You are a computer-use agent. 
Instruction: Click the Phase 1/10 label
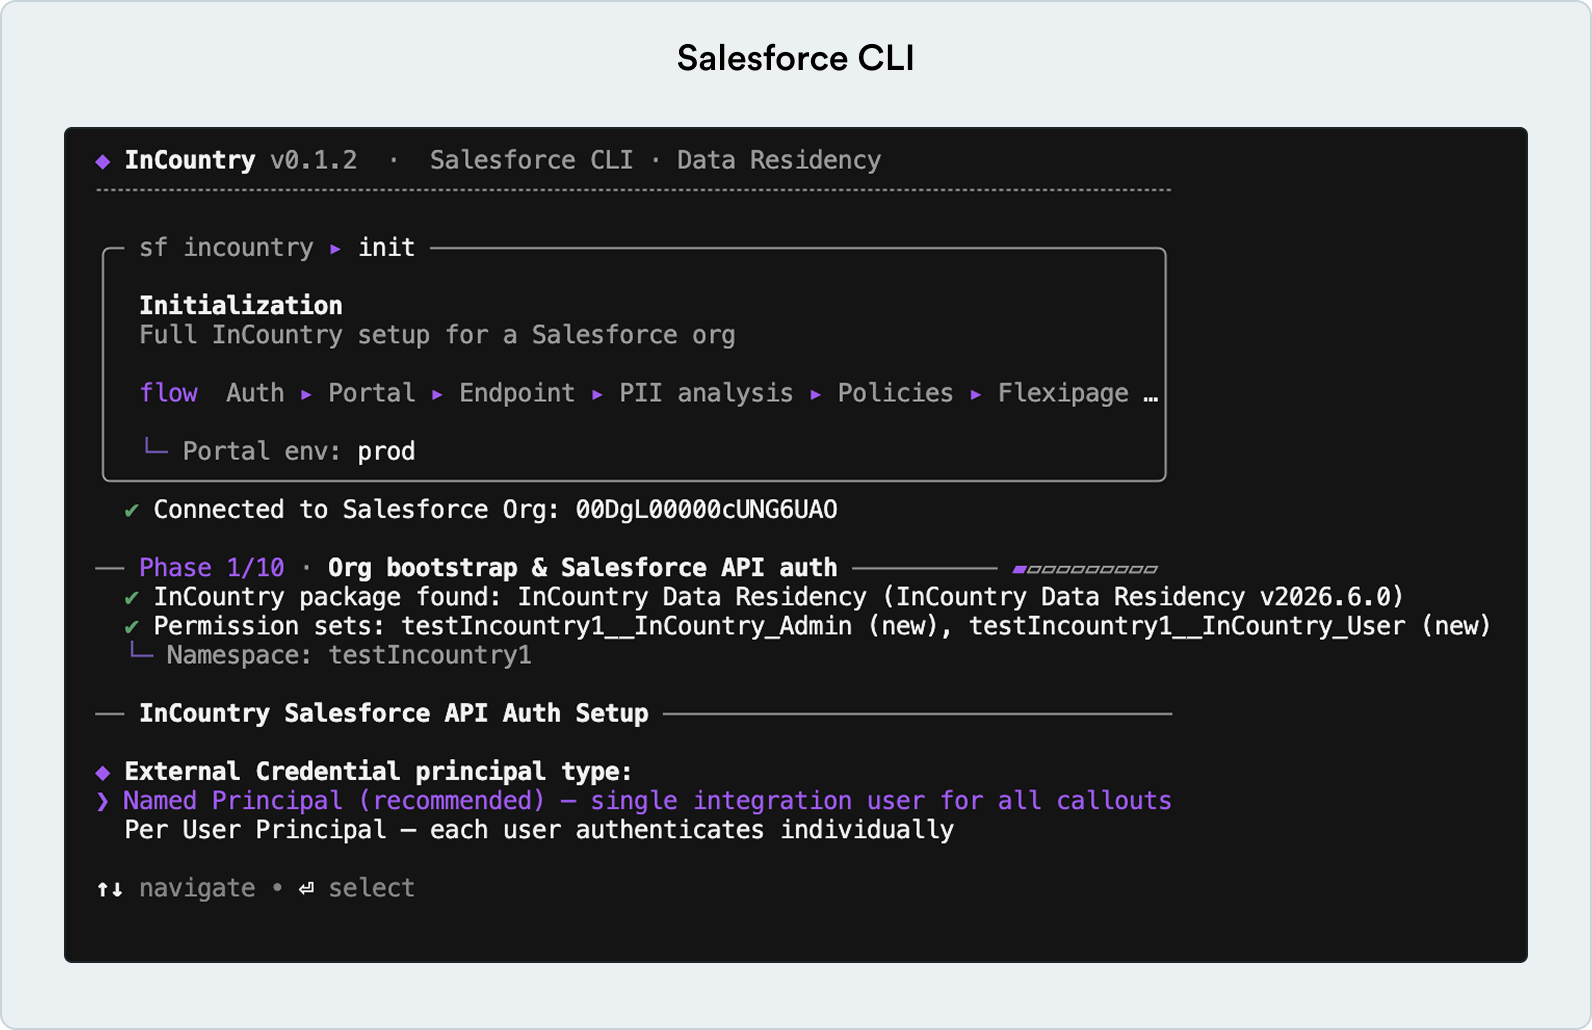(x=212, y=568)
